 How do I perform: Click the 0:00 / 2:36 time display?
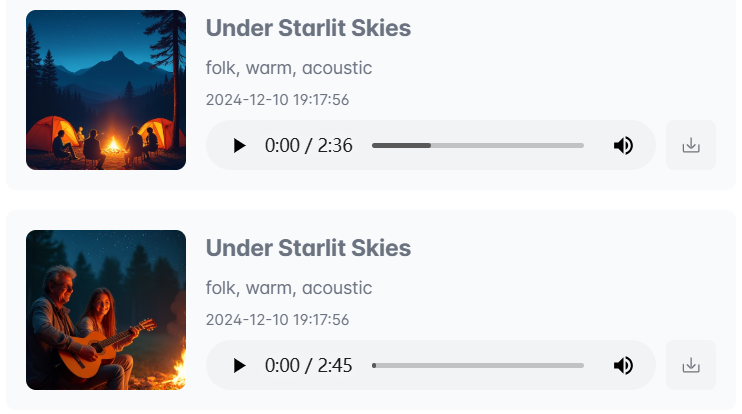click(x=308, y=146)
